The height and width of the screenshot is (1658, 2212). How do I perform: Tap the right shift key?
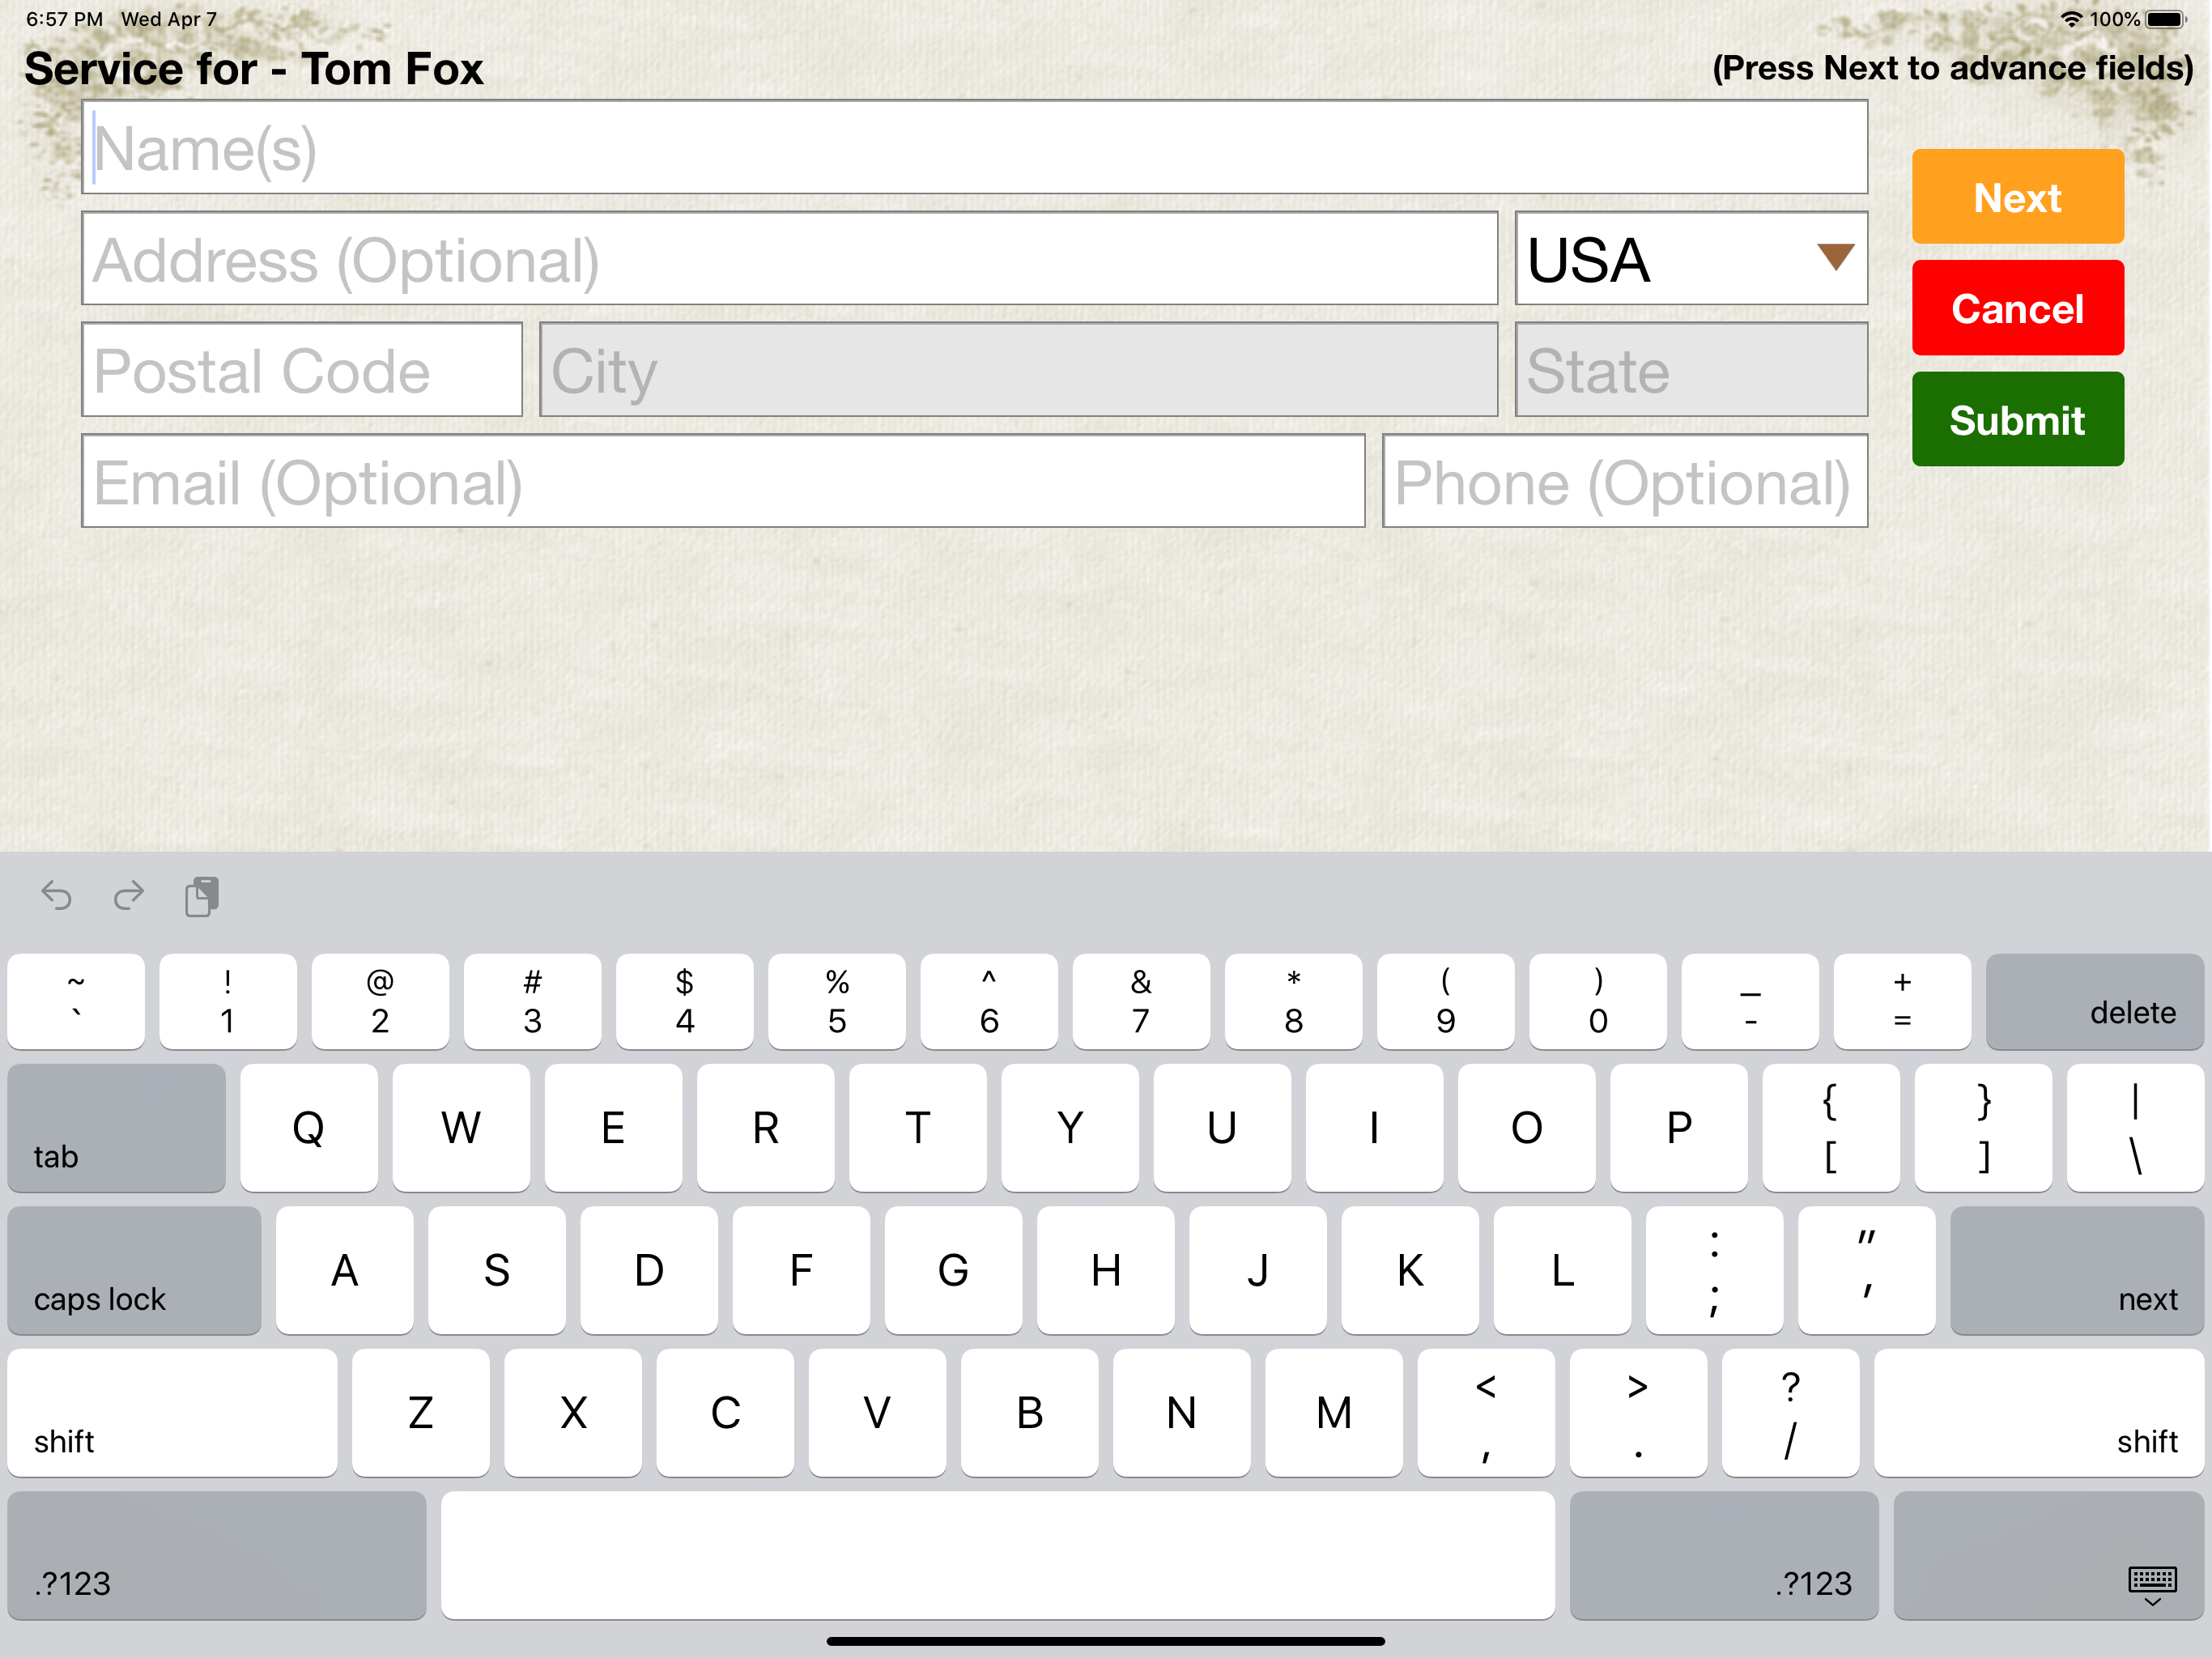2038,1412
